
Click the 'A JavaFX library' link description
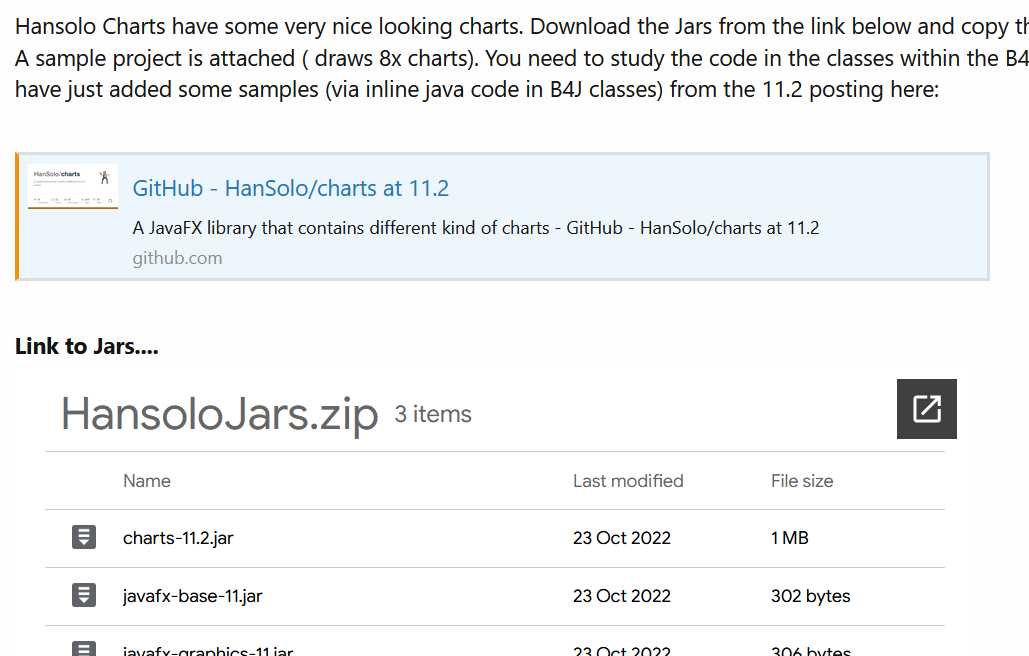pos(475,228)
